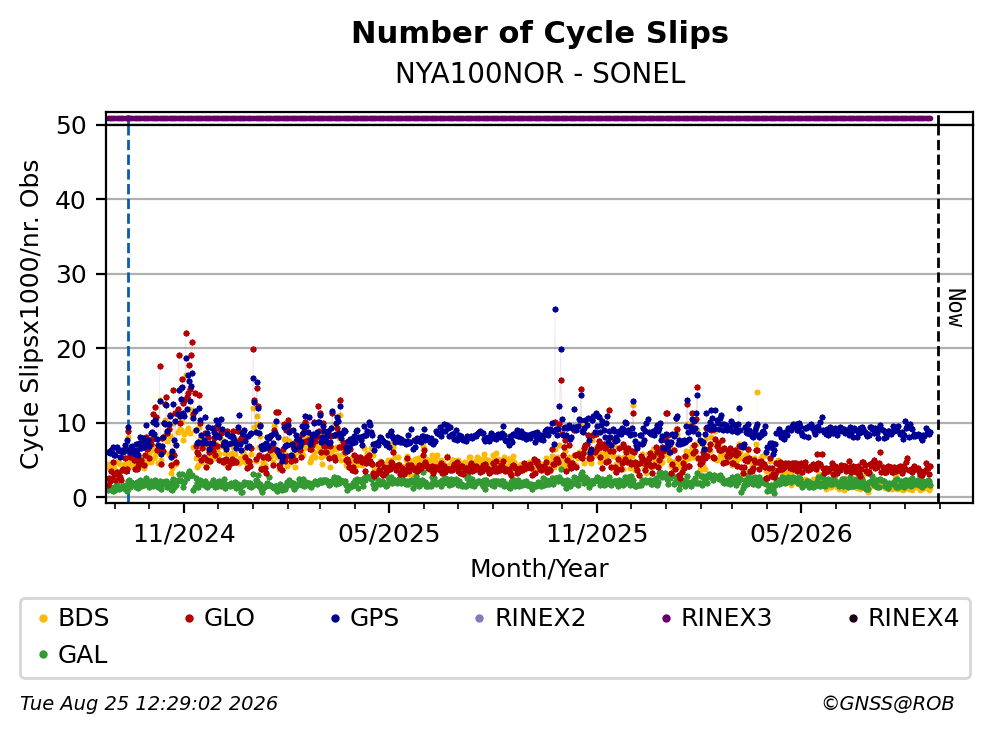
Task: Click the RINEX2 legend marker
Action: pos(479,618)
